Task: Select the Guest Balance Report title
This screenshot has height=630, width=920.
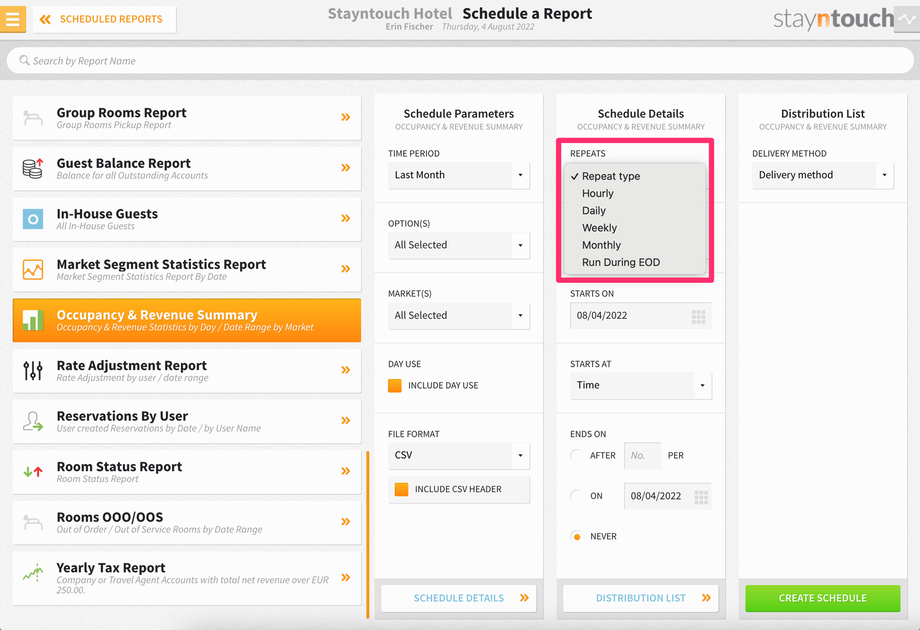Action: [x=124, y=163]
